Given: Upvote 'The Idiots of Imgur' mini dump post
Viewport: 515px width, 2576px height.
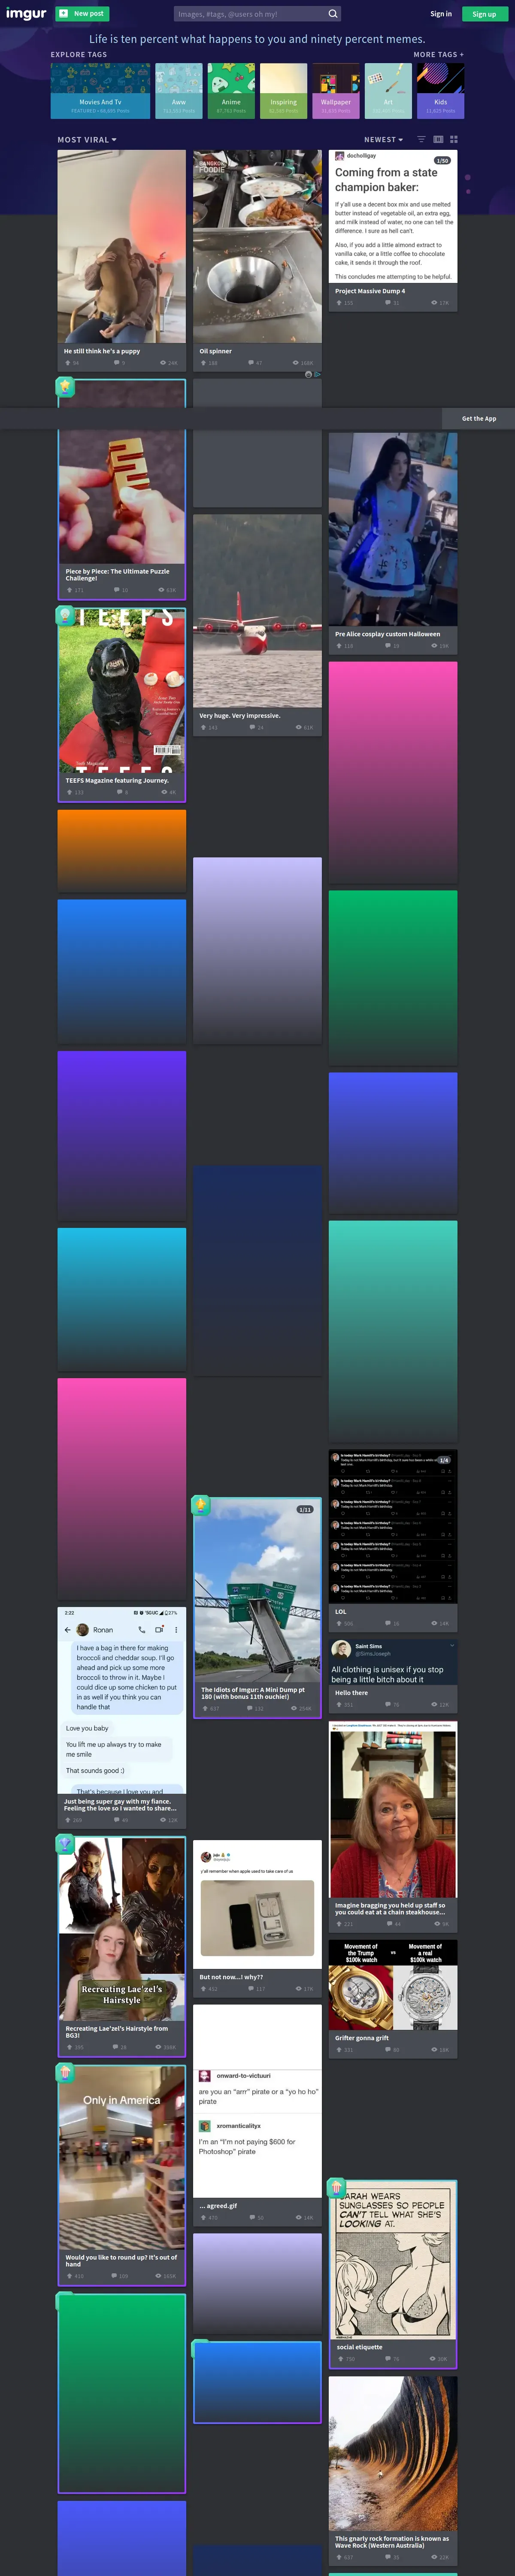Looking at the screenshot, I should click(205, 1708).
